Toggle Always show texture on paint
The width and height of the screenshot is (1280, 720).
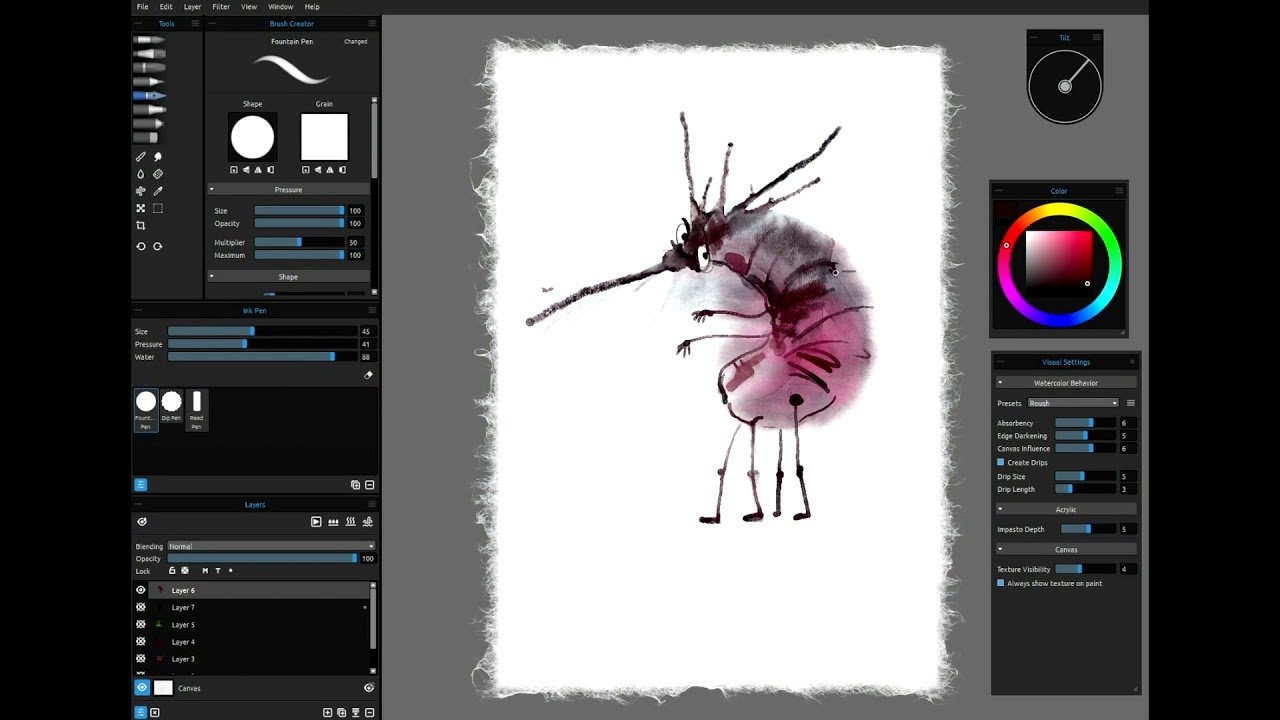pos(1000,582)
